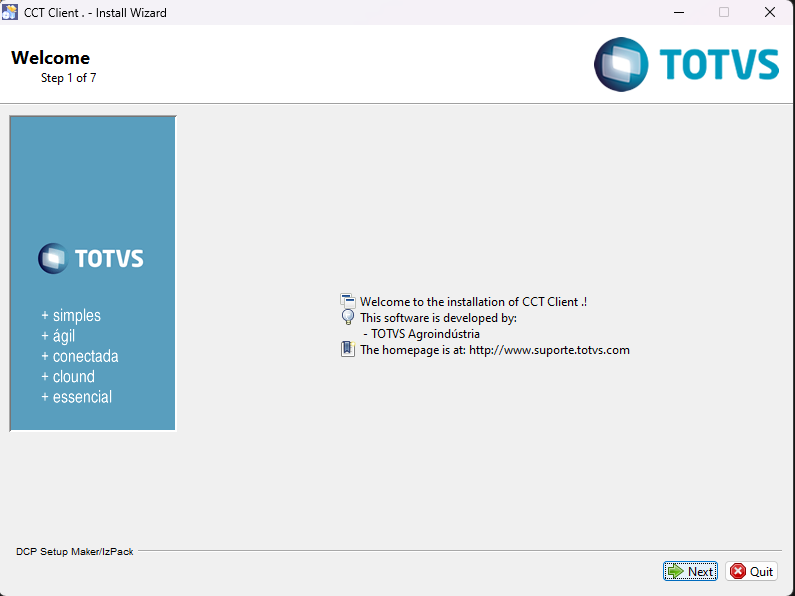
Task: Click the 'DCP Setup Maker/IzPack' label
Action: (x=75, y=551)
